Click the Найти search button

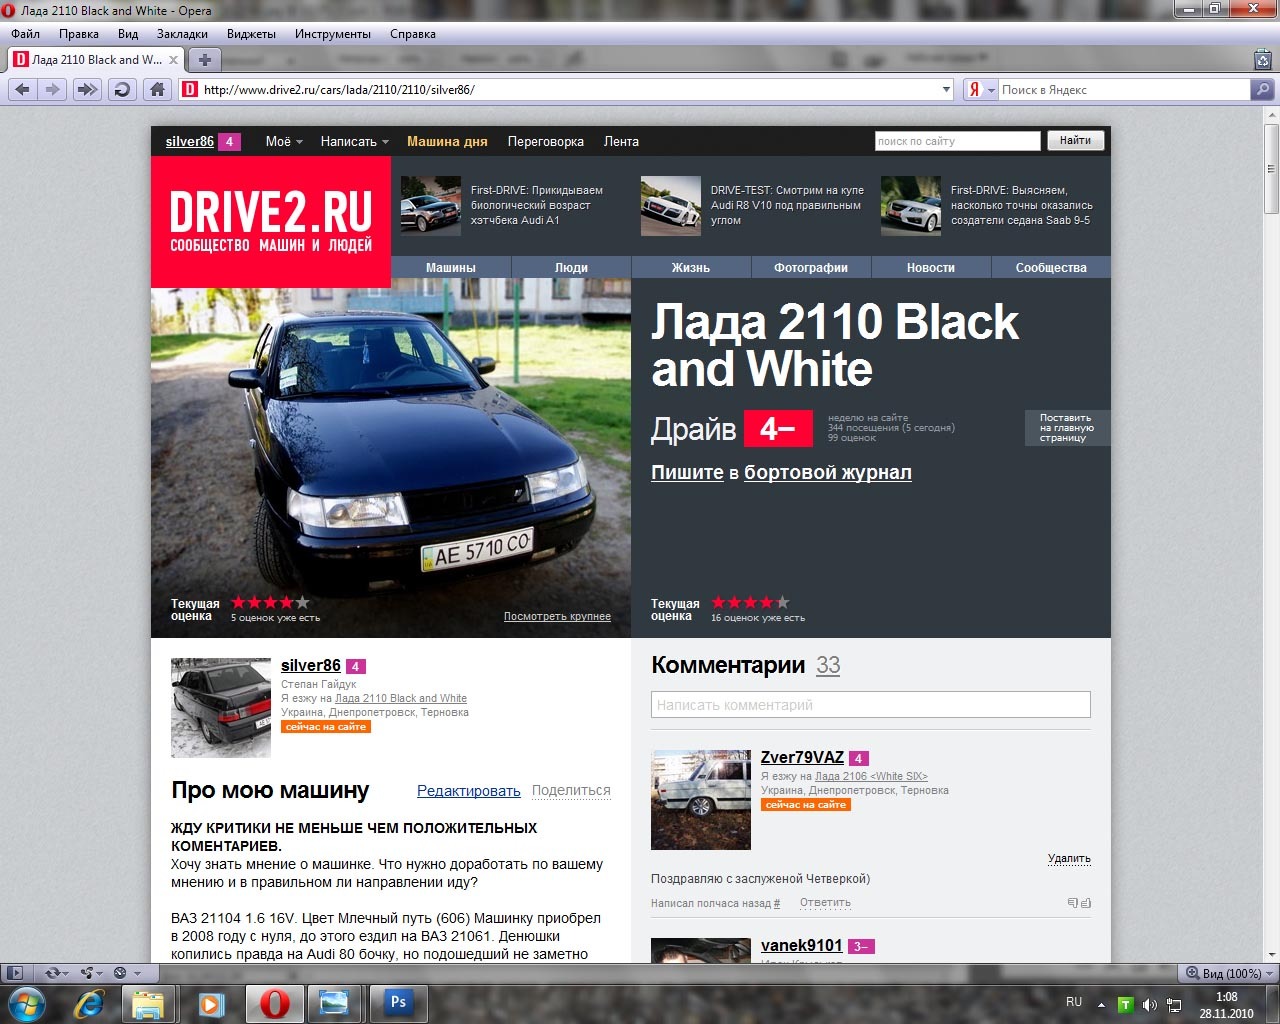coord(1076,141)
